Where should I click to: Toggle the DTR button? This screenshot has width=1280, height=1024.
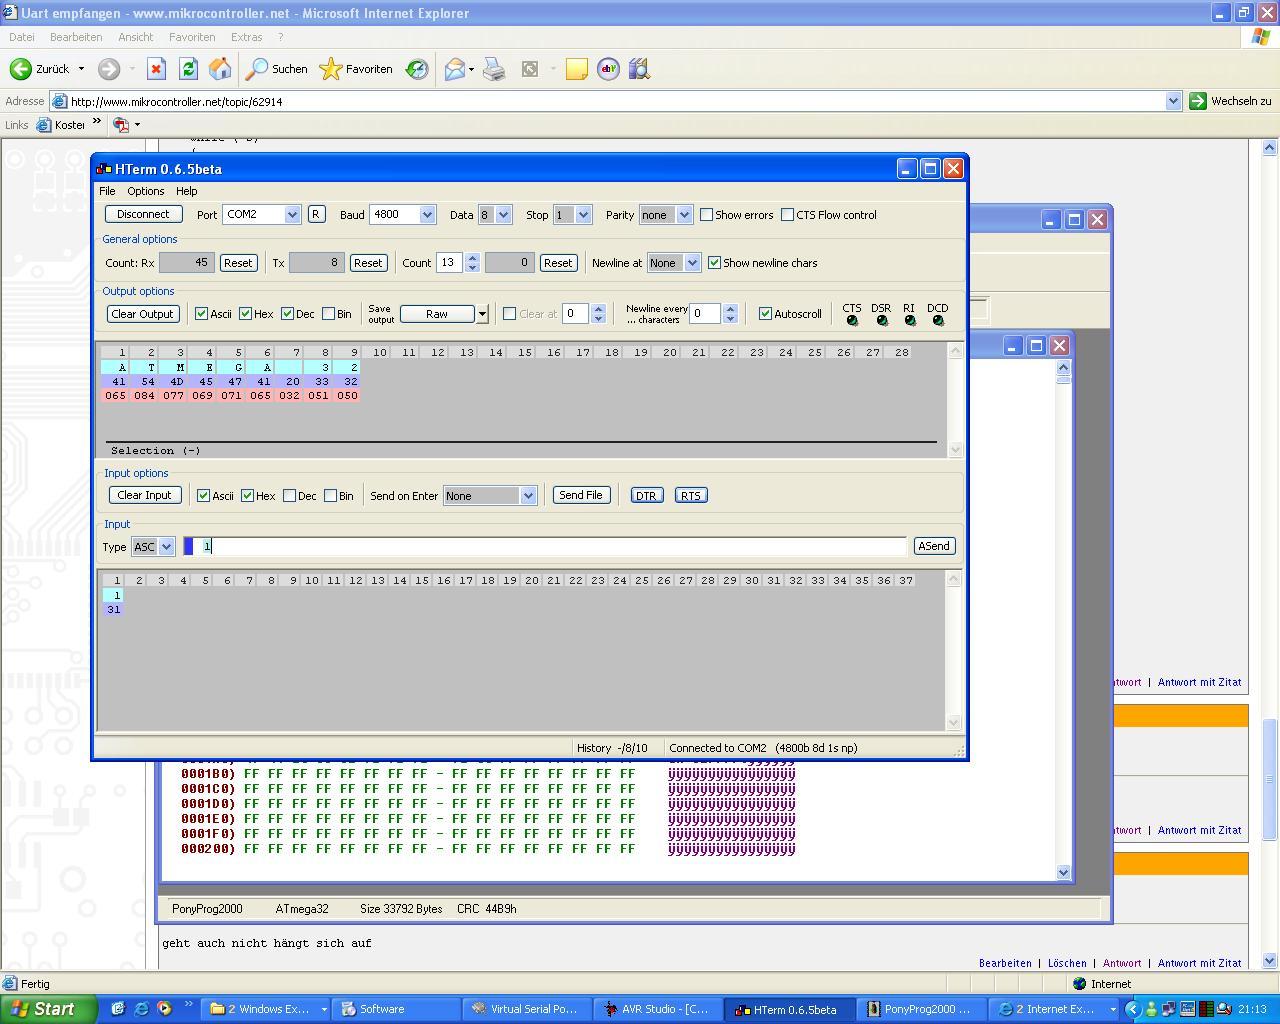[646, 495]
